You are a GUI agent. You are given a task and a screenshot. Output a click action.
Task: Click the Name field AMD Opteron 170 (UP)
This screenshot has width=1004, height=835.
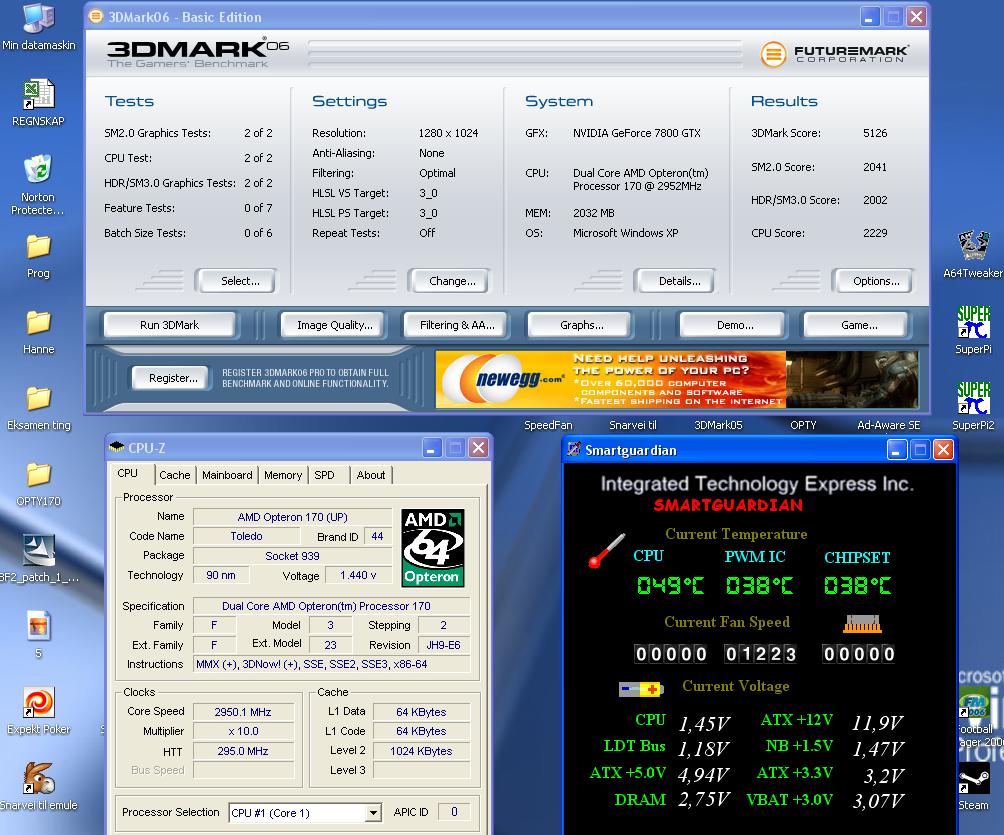click(x=293, y=517)
